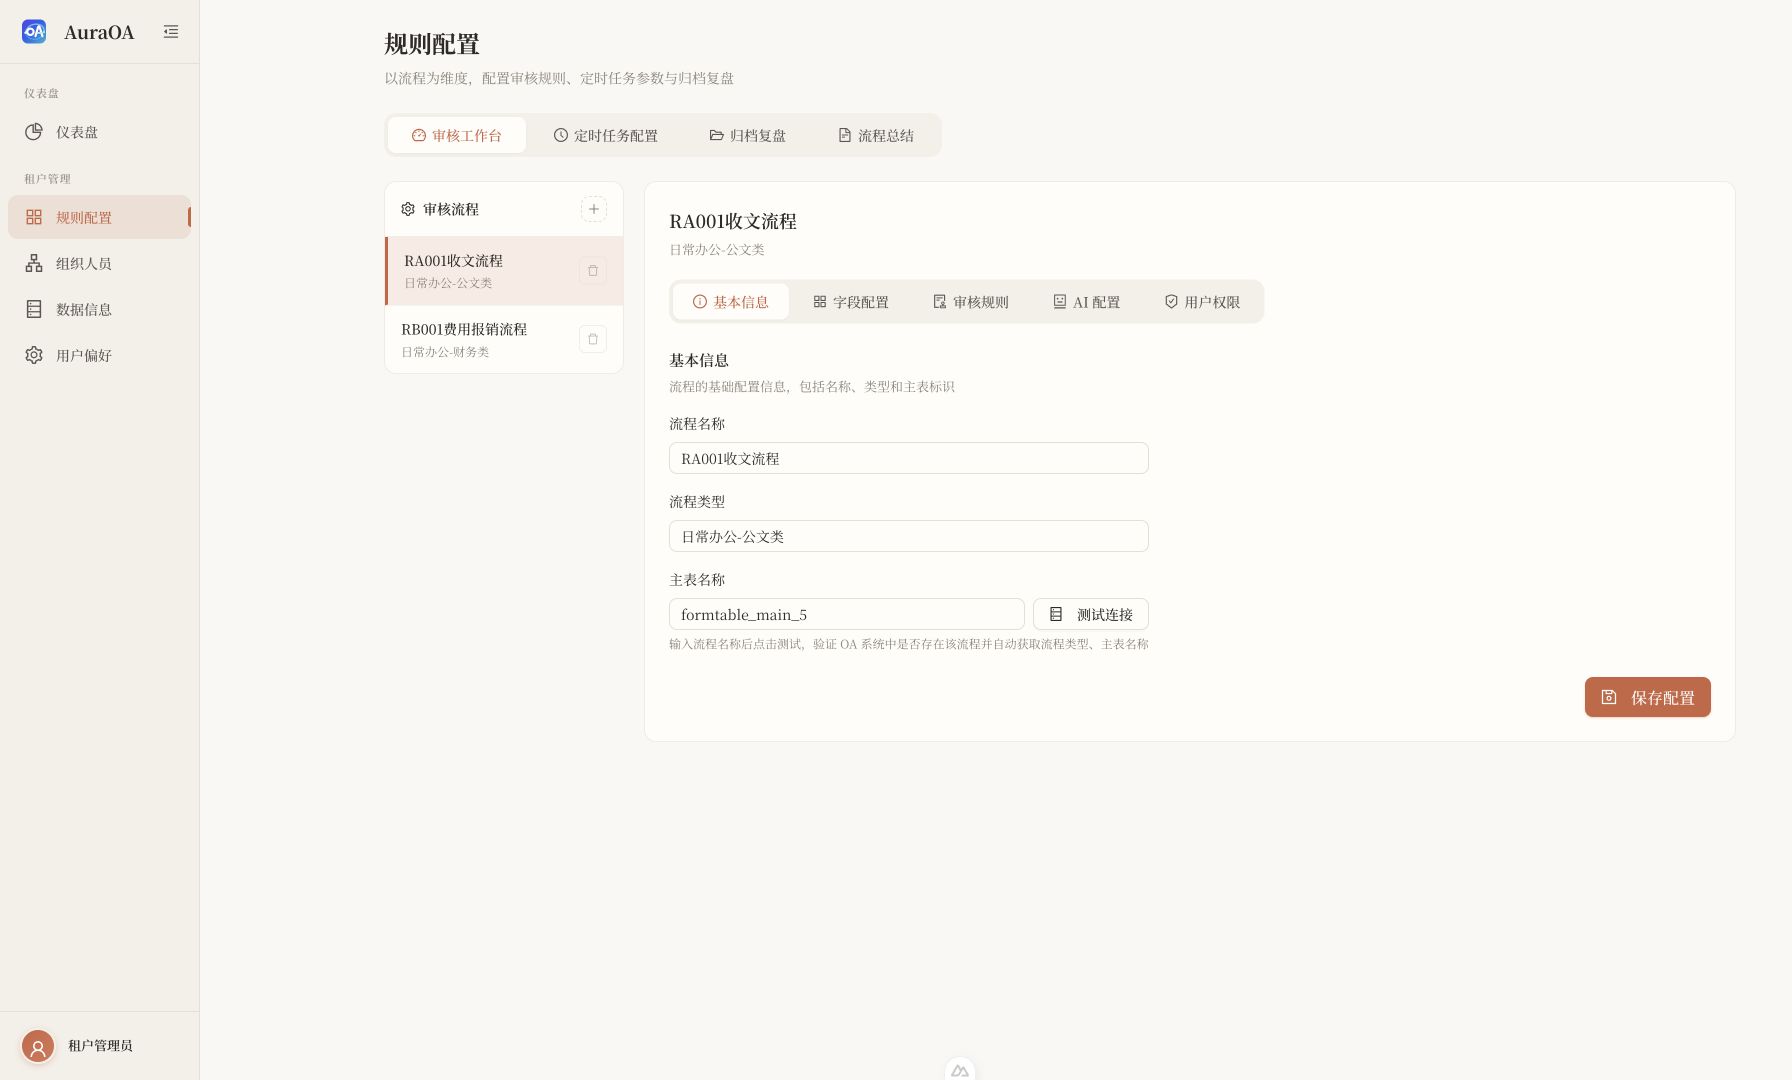
Task: Switch to the 定时任务配置 tab
Action: (606, 135)
